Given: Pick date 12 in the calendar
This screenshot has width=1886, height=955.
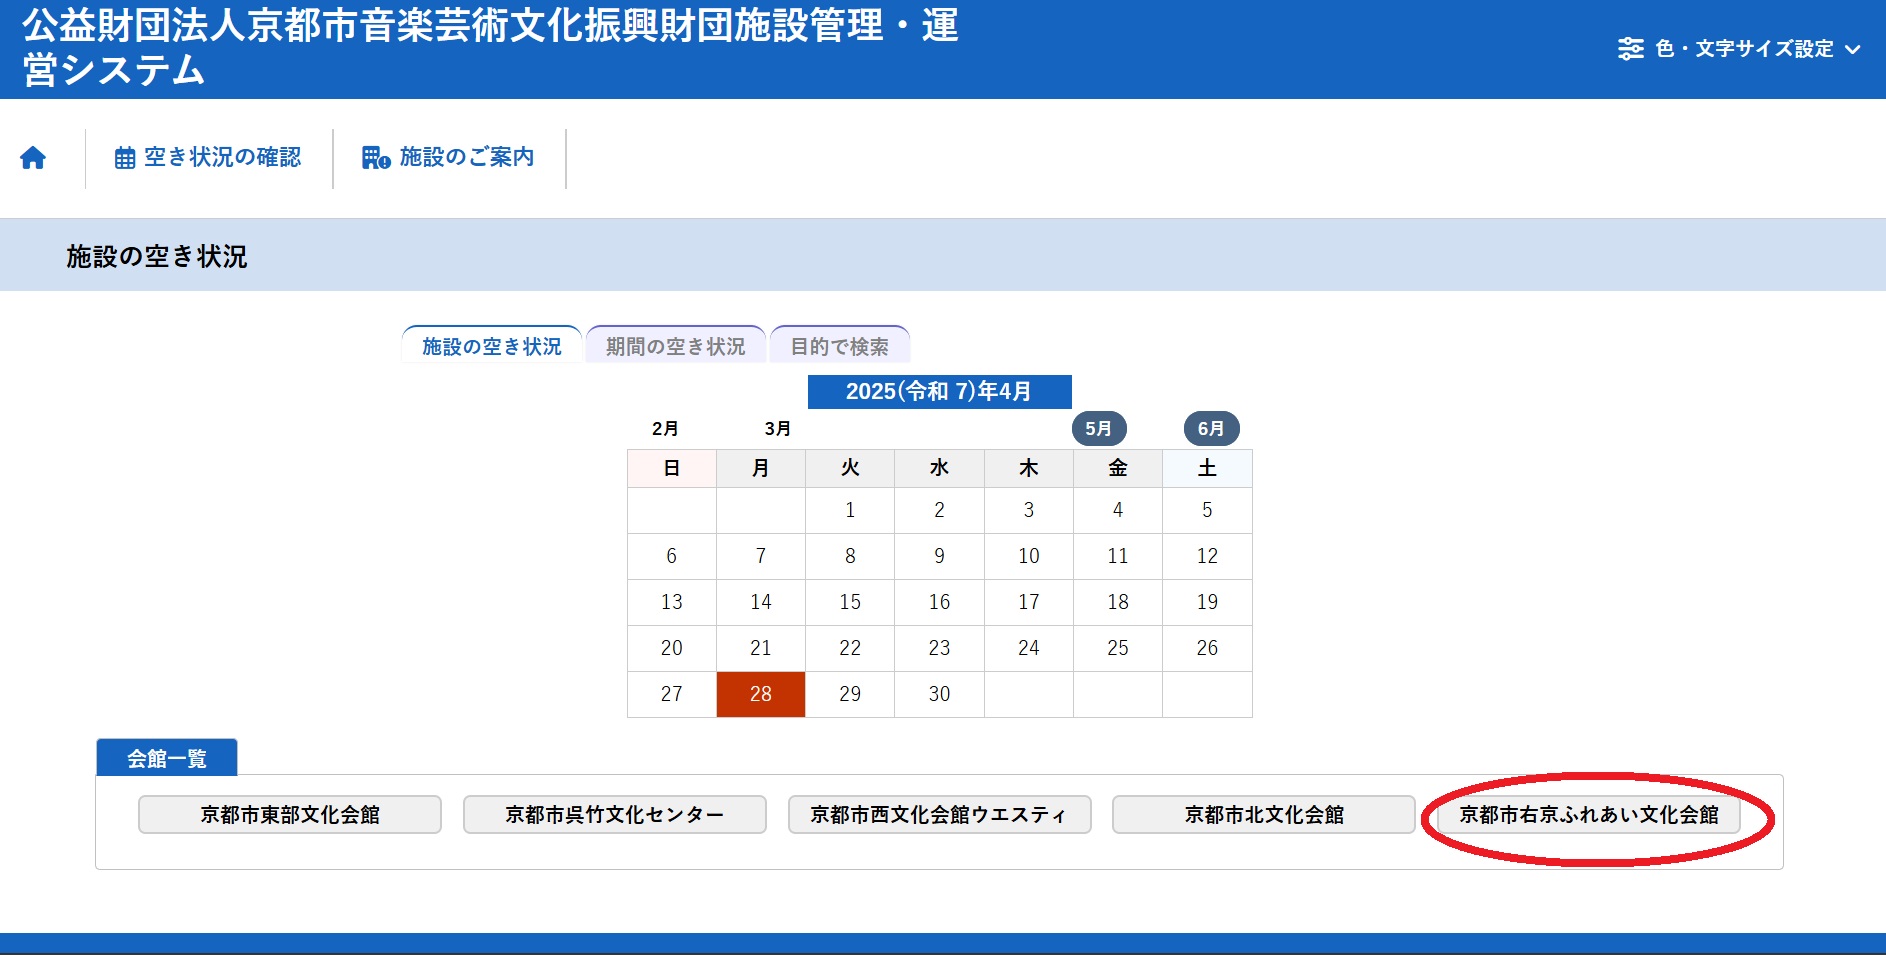Looking at the screenshot, I should [1207, 556].
